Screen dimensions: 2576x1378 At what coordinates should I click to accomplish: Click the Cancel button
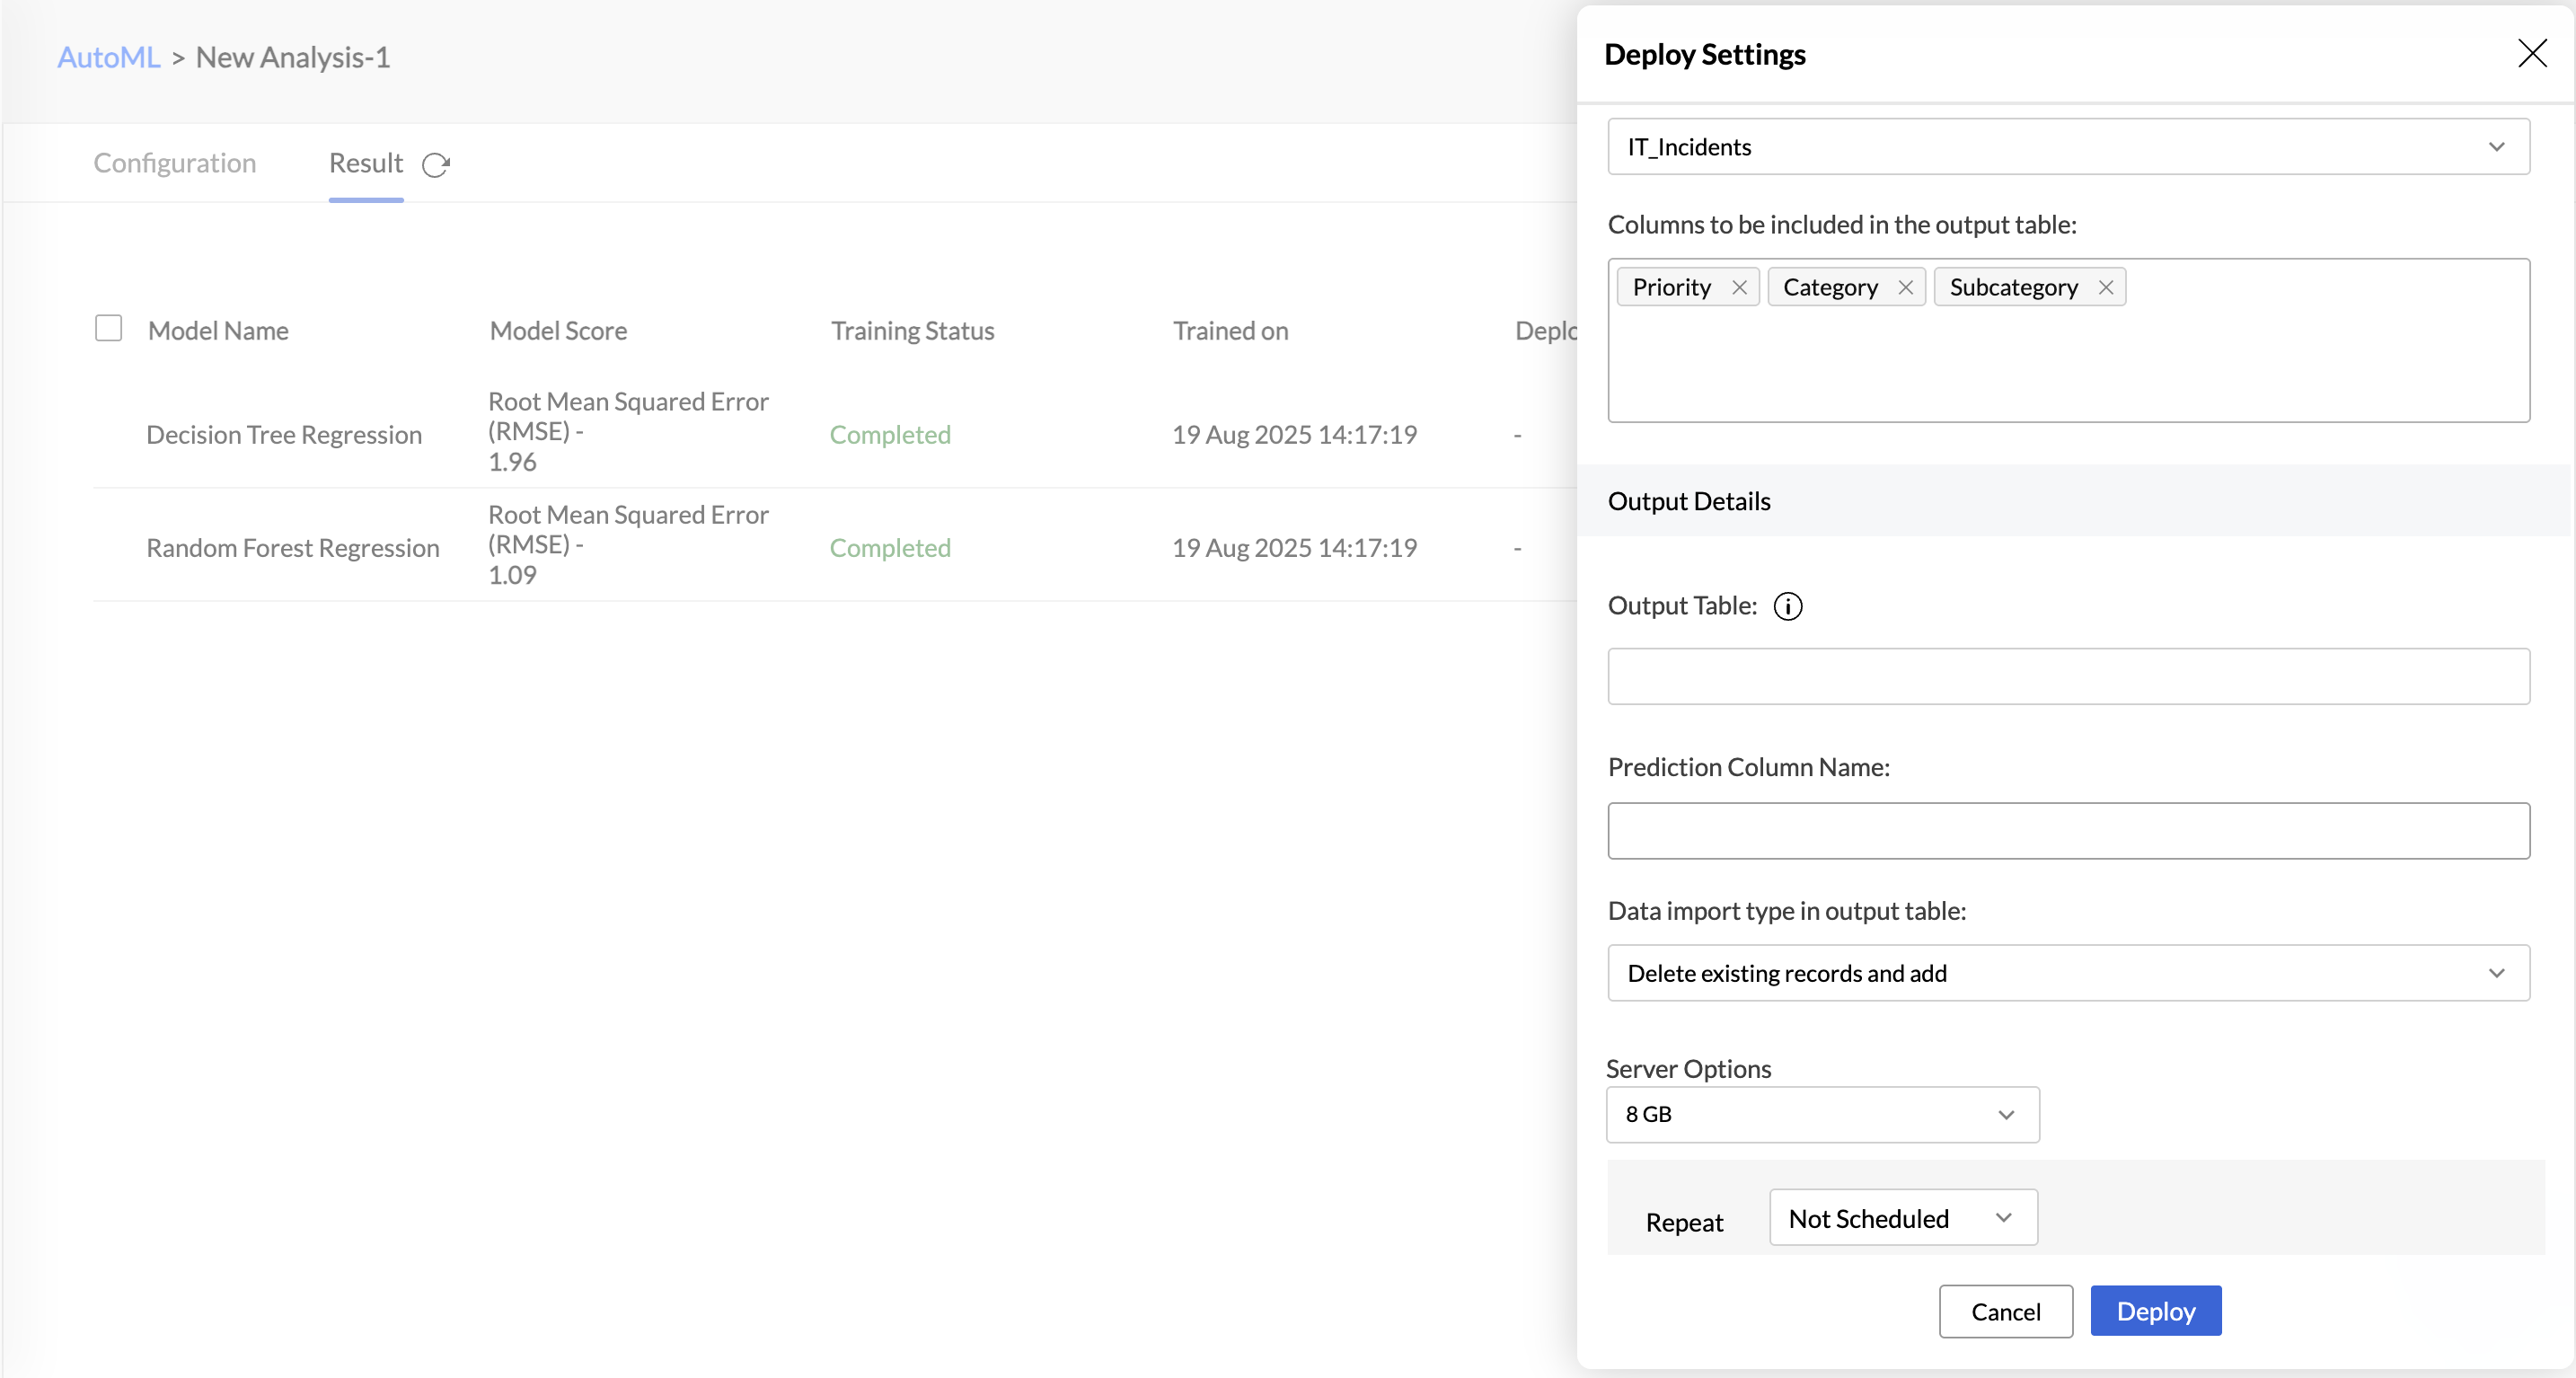pyautogui.click(x=2004, y=1311)
